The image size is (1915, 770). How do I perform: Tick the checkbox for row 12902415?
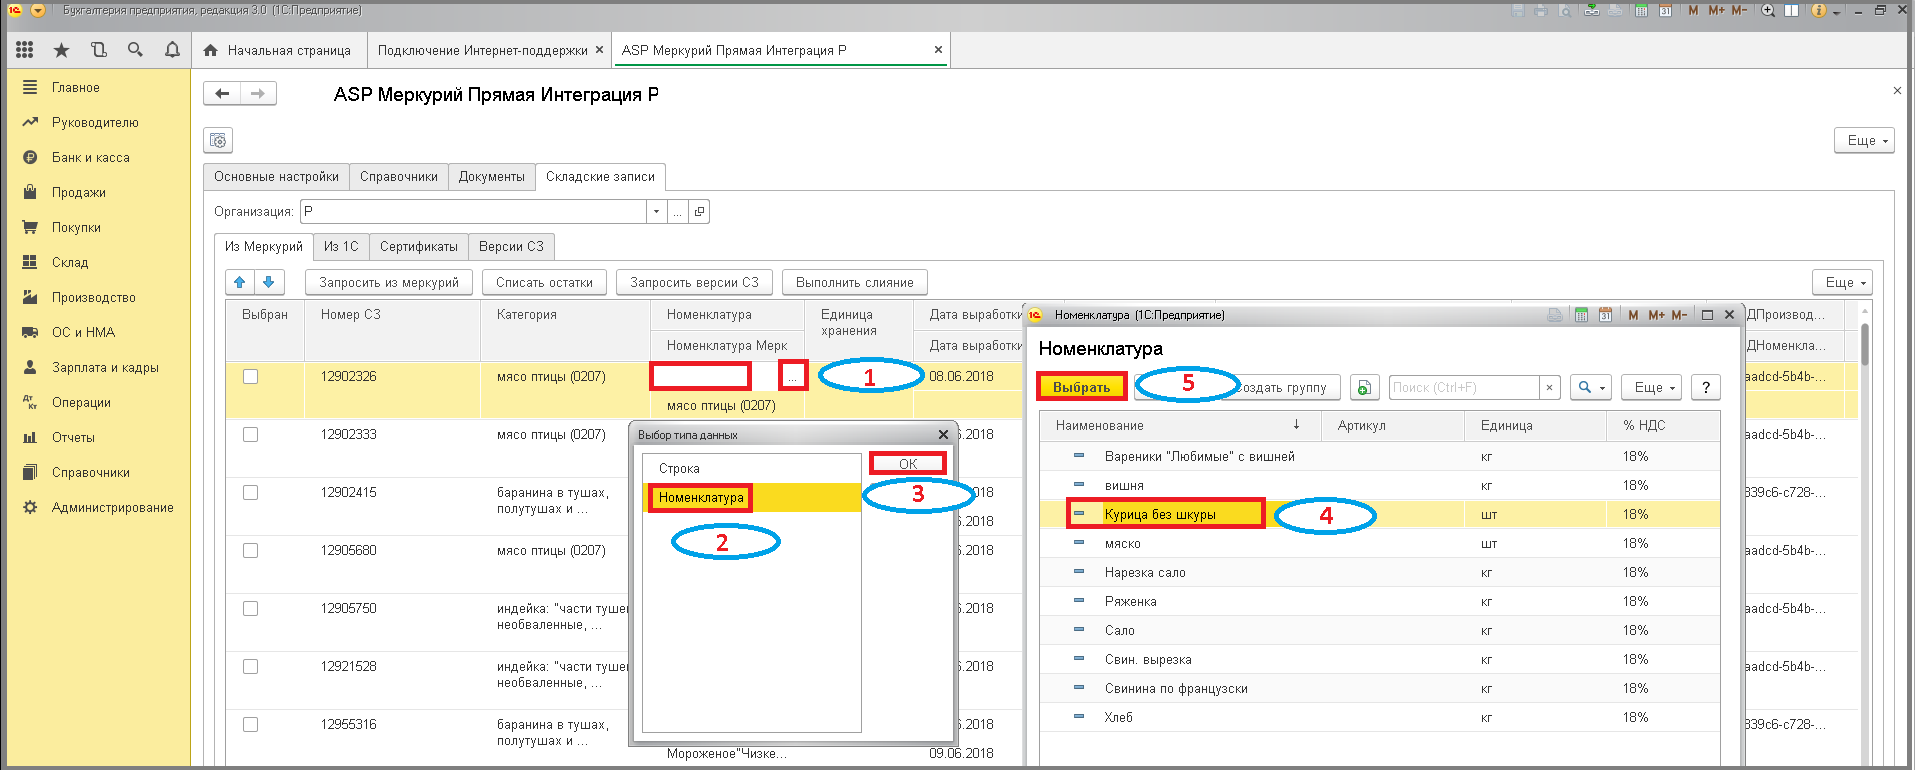click(250, 492)
